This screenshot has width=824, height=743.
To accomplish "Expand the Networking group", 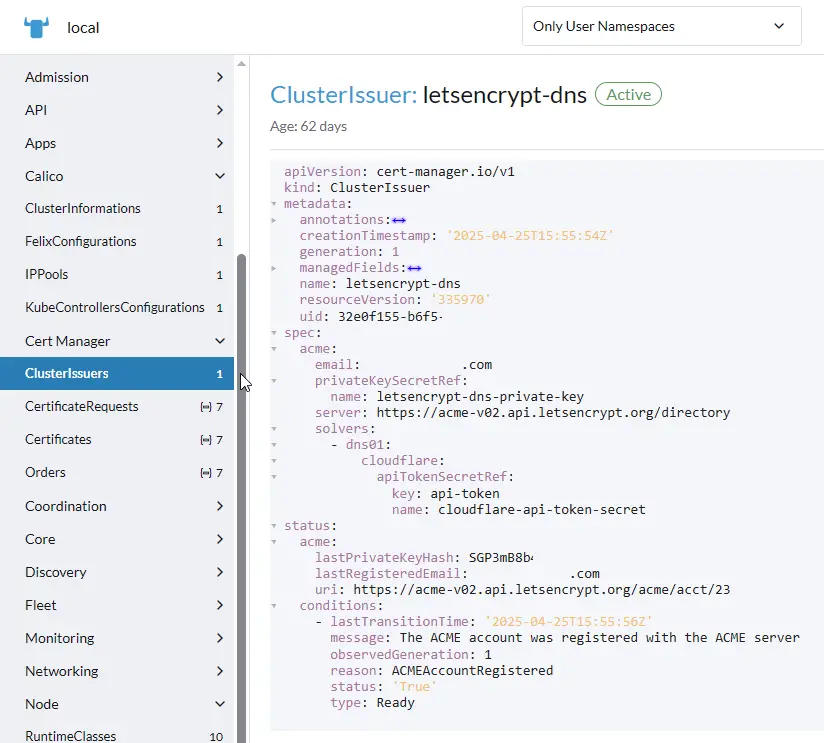I will tap(220, 672).
